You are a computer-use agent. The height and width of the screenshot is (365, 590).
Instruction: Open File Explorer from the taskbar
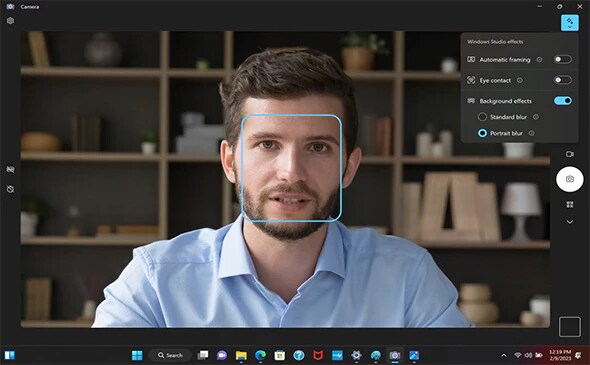[x=241, y=355]
